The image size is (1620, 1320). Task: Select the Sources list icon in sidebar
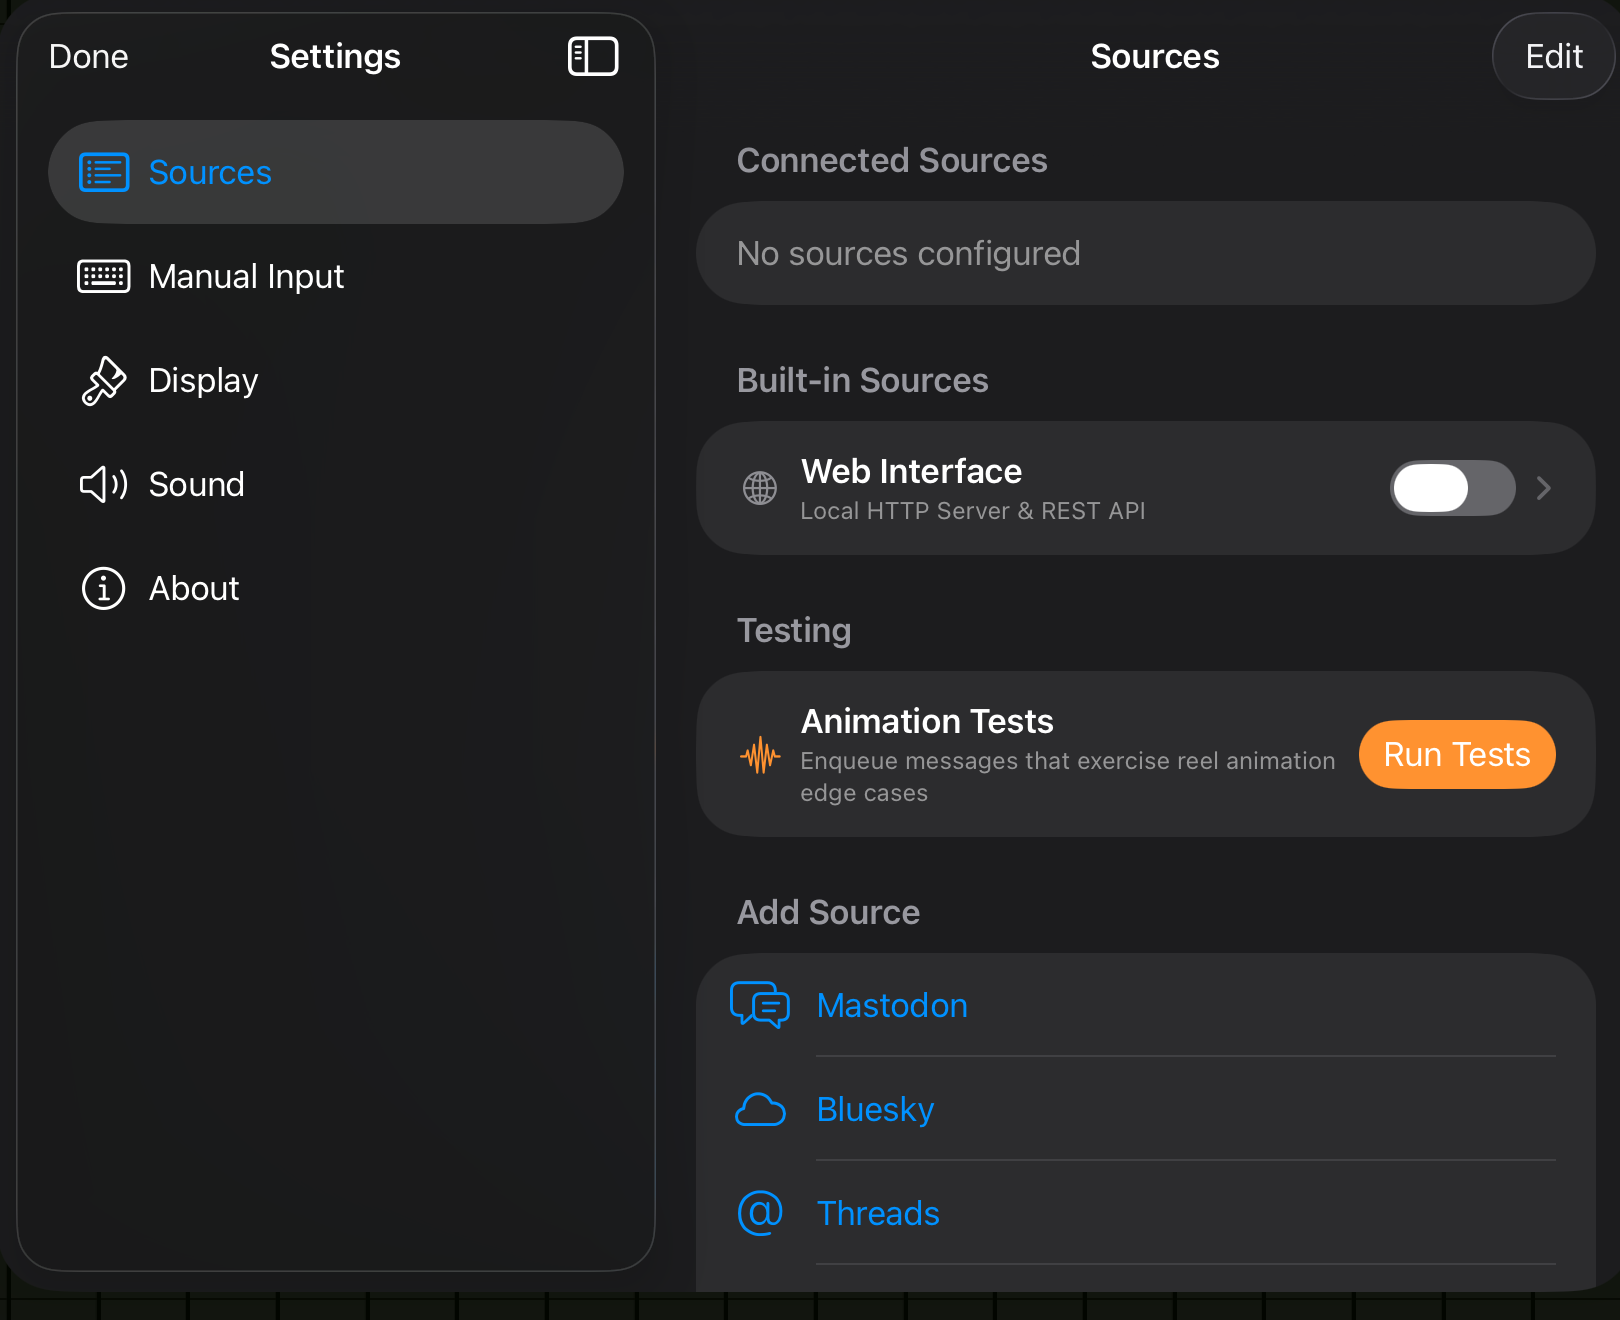(x=103, y=172)
